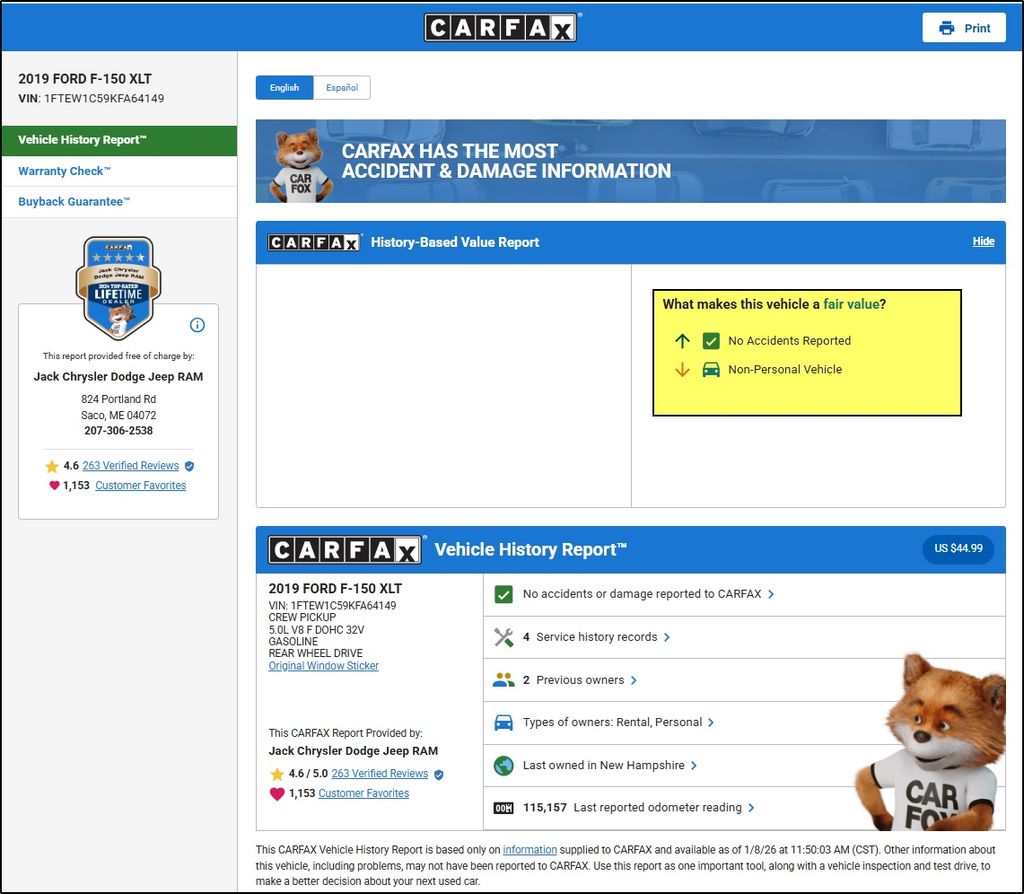Click the globe icon for last owned location
Viewport: 1024px width, 894px height.
click(504, 765)
